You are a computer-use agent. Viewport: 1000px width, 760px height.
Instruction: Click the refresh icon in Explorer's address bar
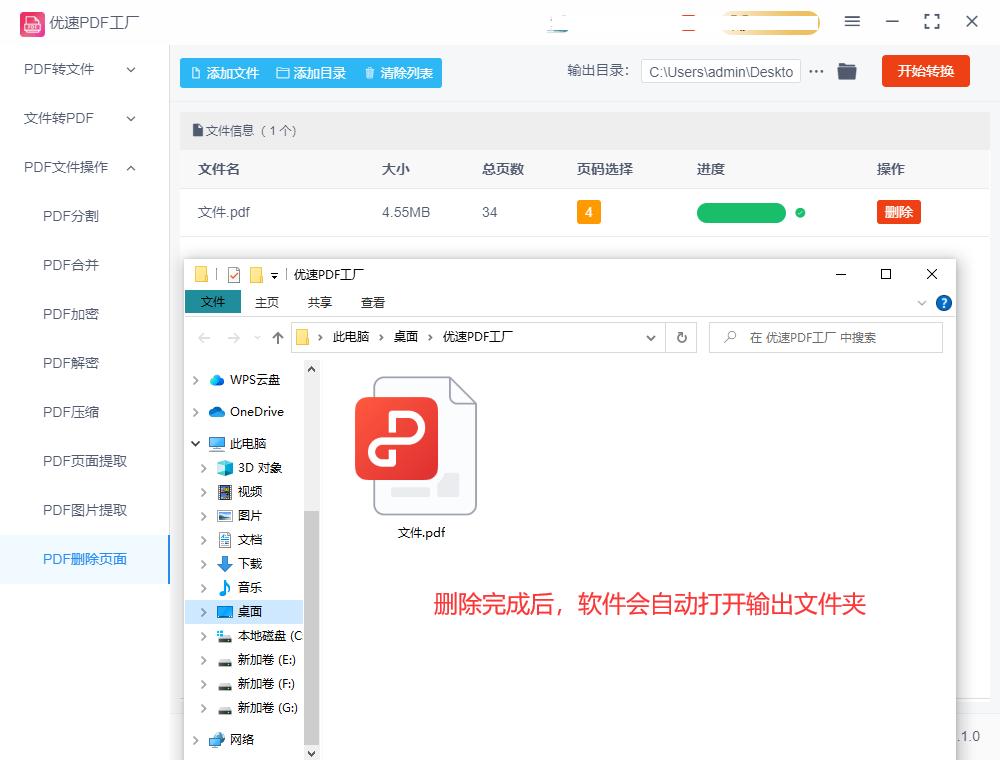pyautogui.click(x=681, y=337)
